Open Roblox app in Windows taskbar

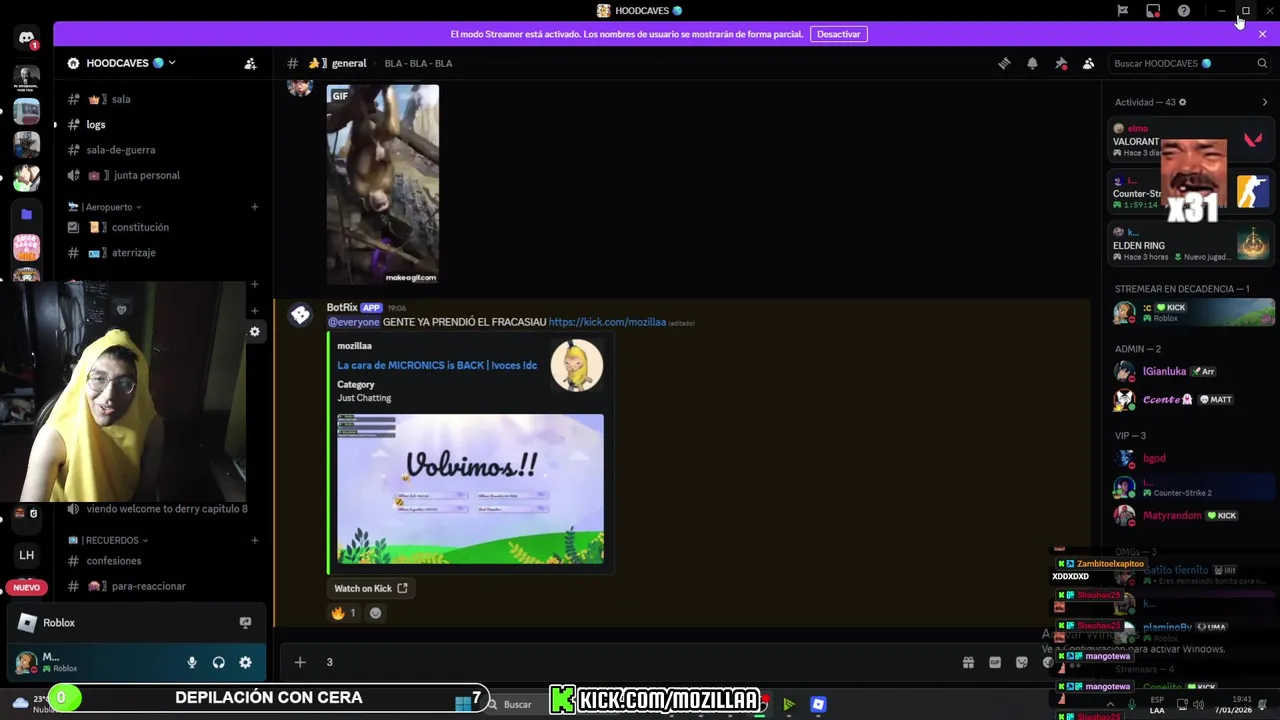click(818, 704)
